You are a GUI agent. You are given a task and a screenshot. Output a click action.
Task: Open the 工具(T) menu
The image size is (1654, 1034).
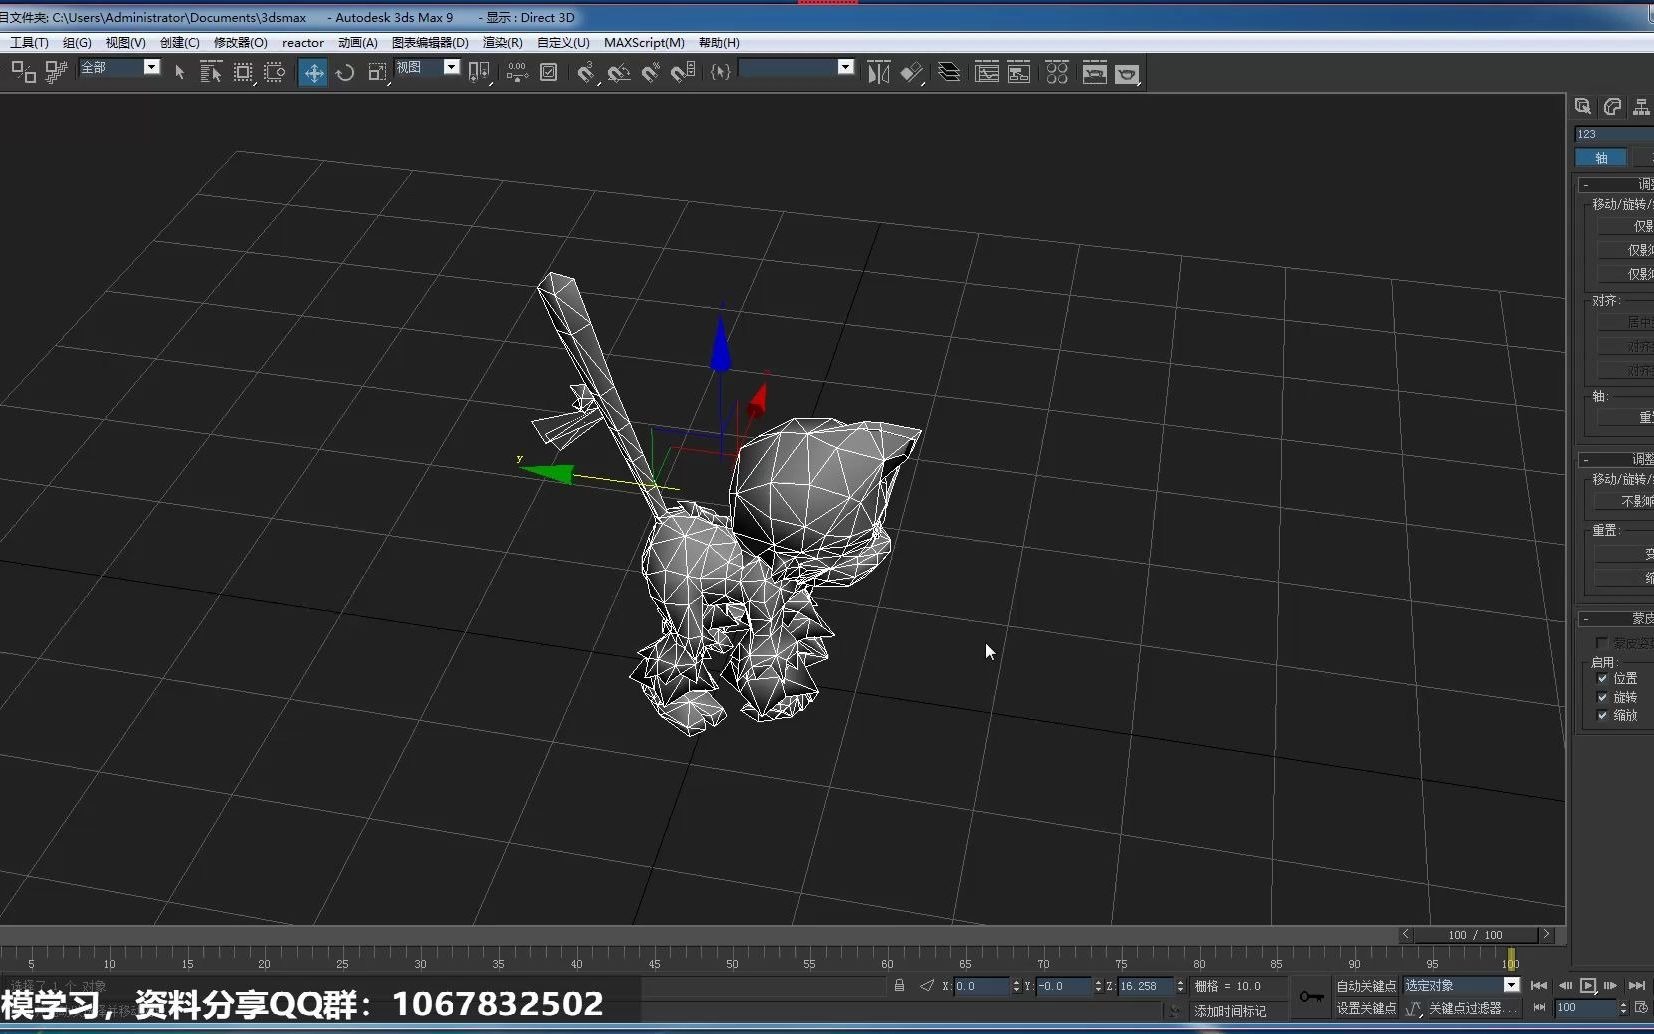coord(29,42)
